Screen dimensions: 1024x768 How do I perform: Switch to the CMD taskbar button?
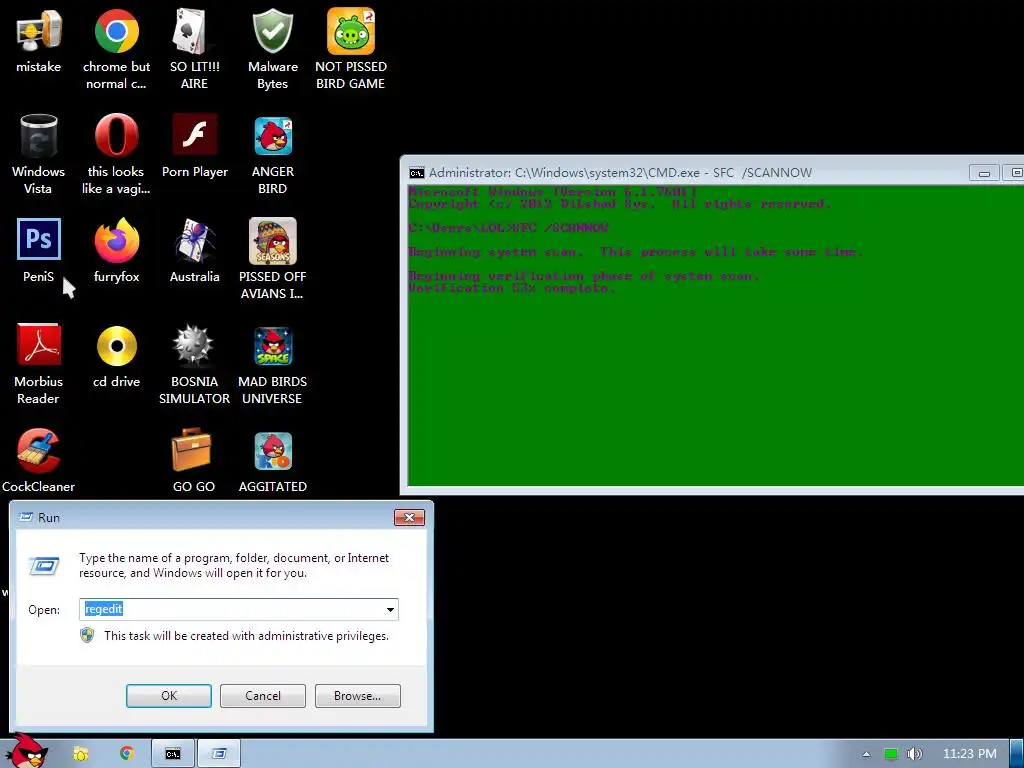click(x=172, y=754)
